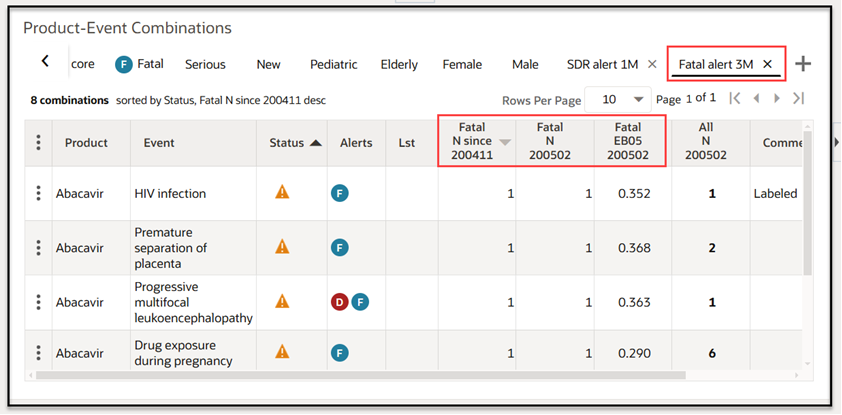Select the Elderly tab
The width and height of the screenshot is (842, 415).
click(x=399, y=64)
